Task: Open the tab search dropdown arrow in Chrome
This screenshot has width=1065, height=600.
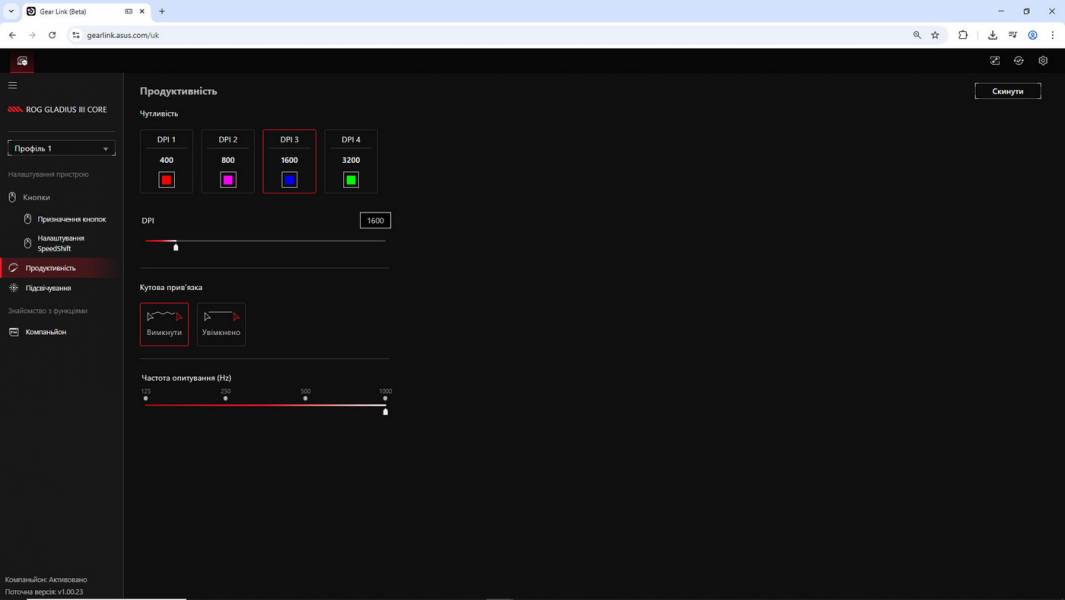Action: 11,11
